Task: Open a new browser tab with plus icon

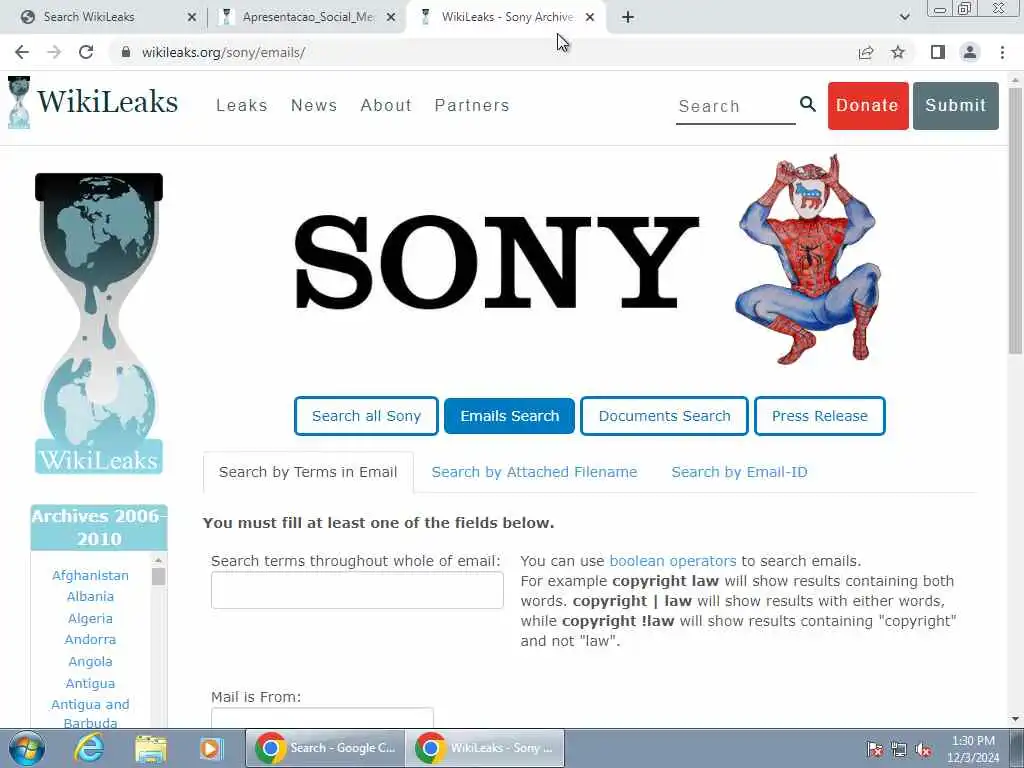Action: (x=628, y=17)
